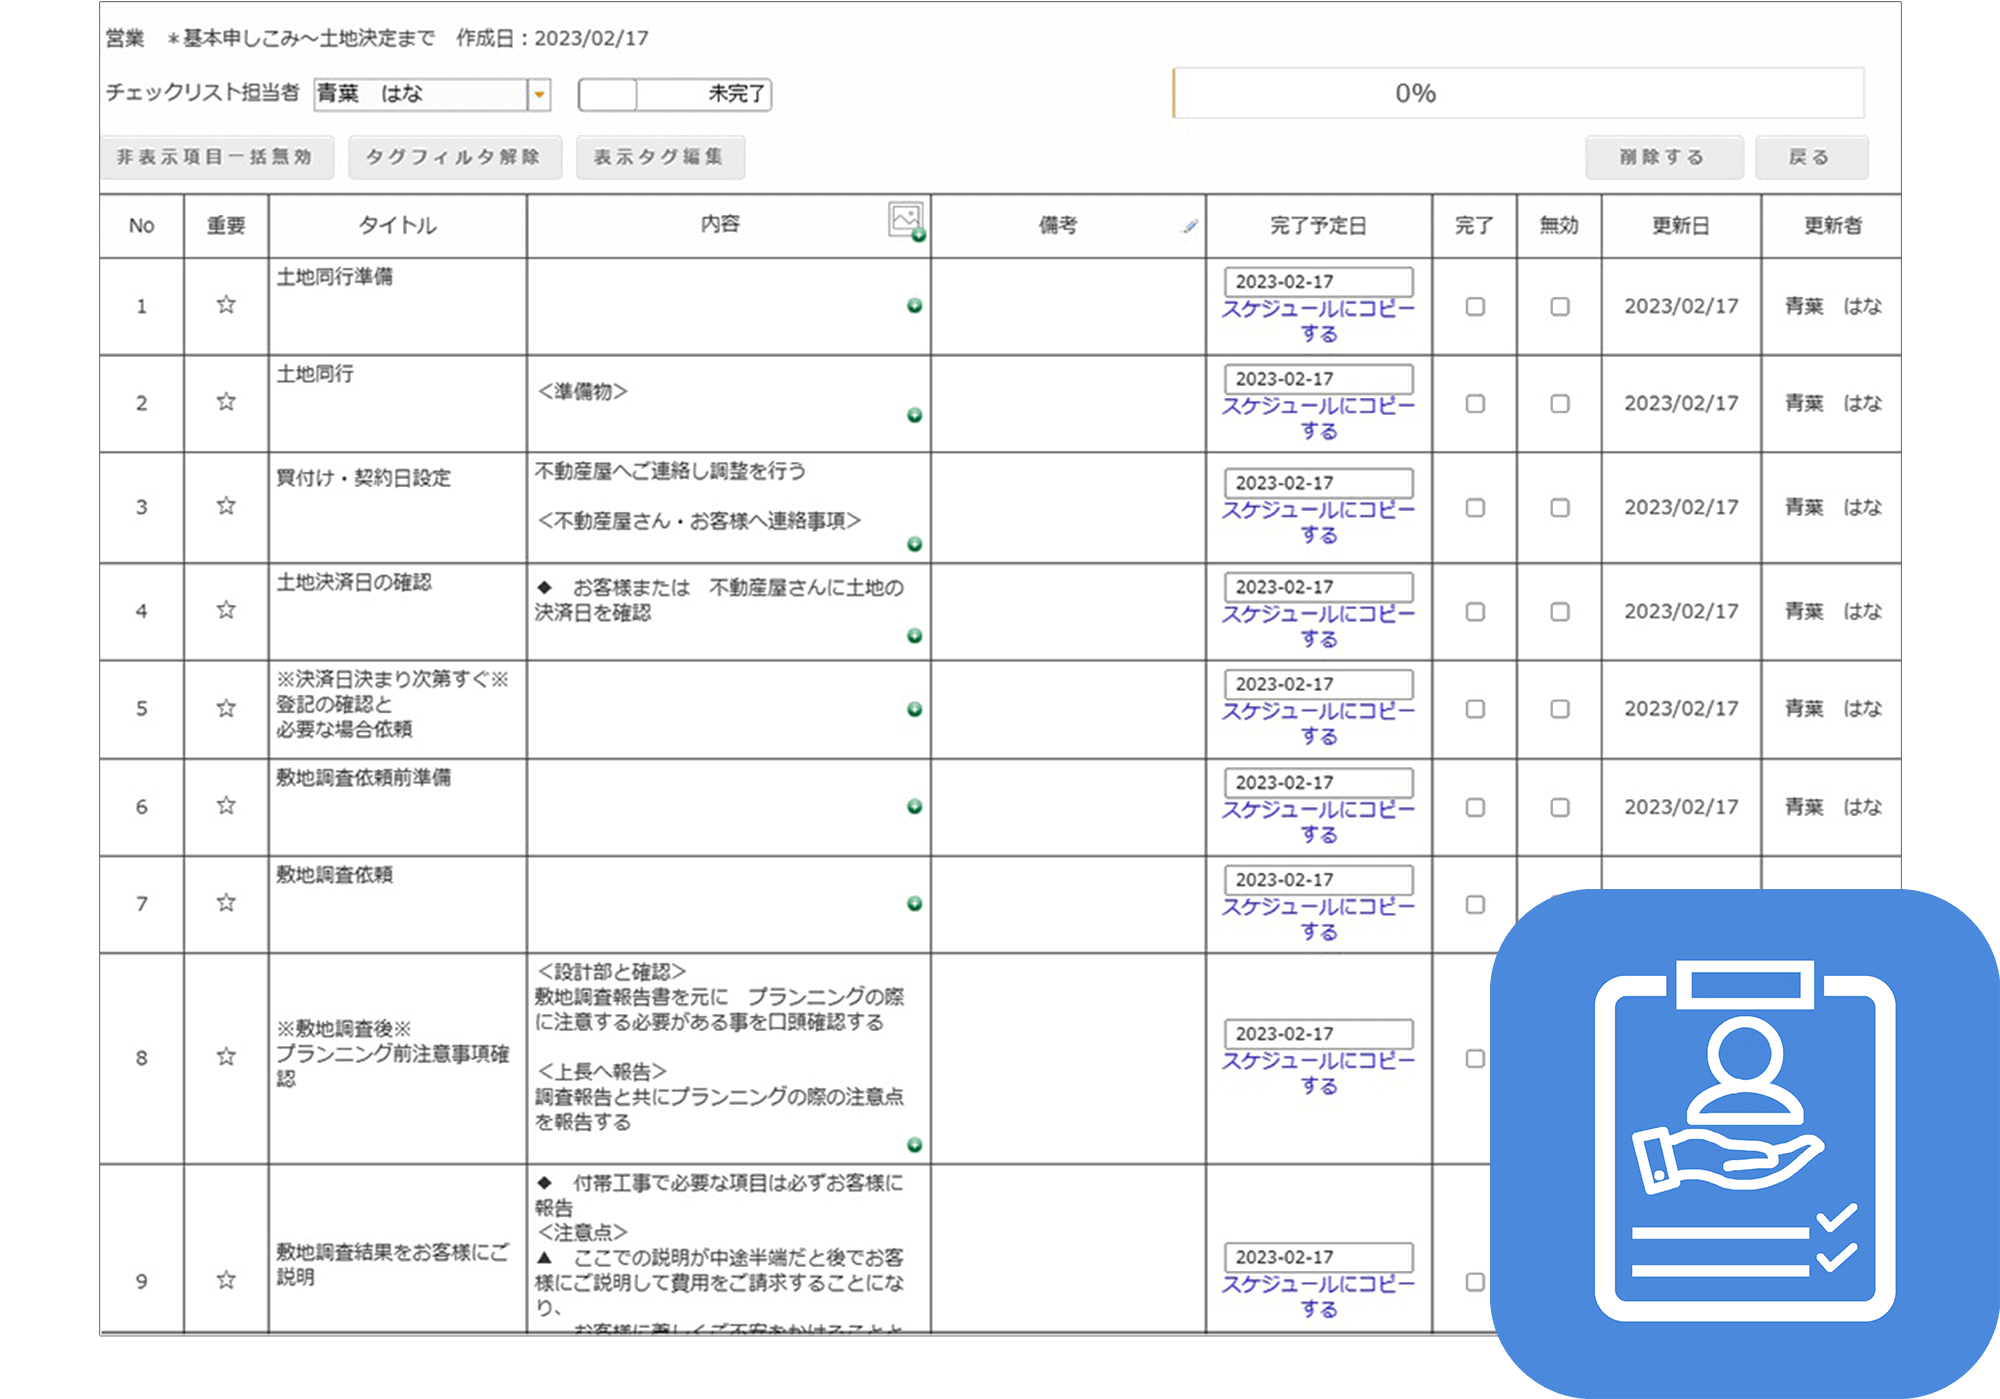2000x1399 pixels.
Task: Click the star icon in row 8
Action: click(226, 1057)
